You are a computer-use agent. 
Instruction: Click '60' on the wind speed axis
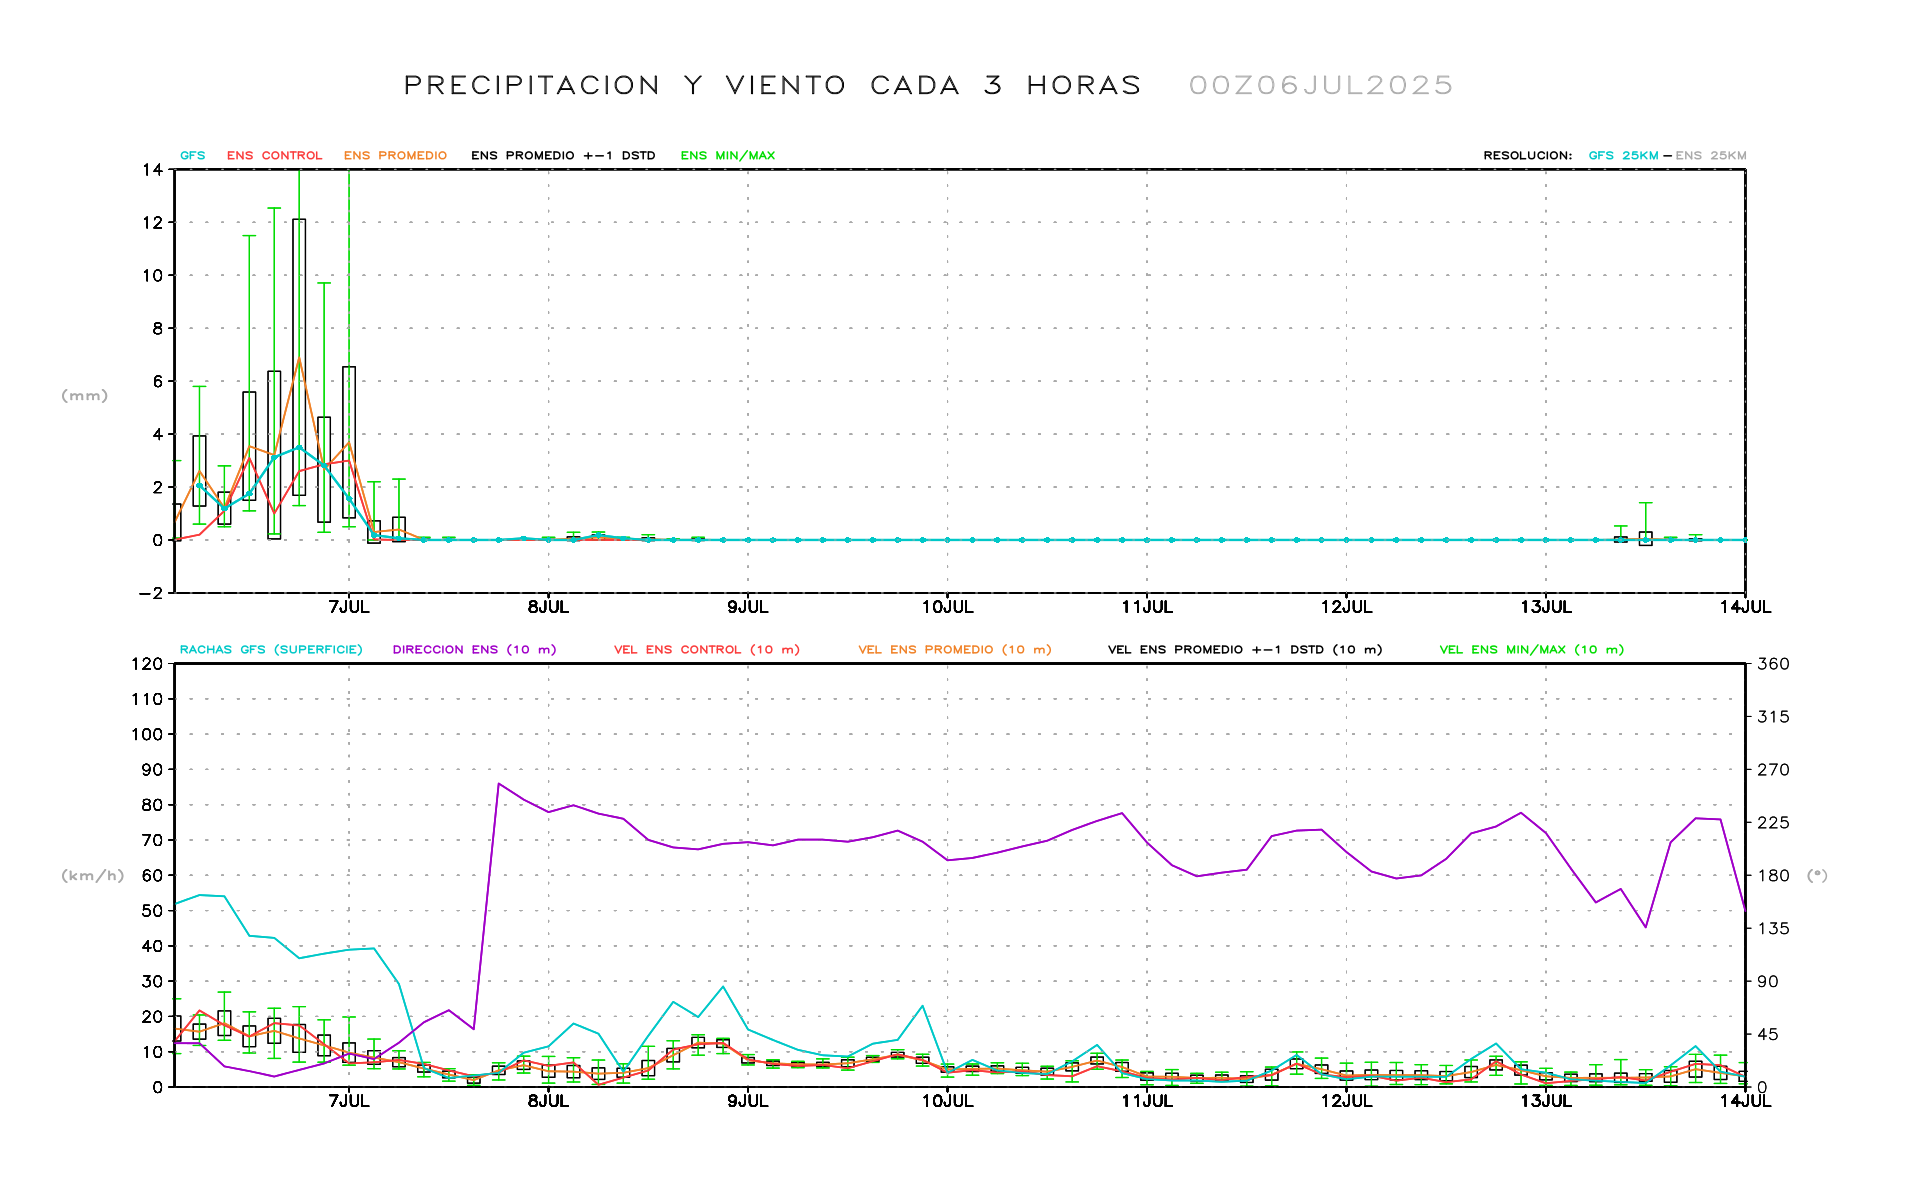[x=152, y=876]
